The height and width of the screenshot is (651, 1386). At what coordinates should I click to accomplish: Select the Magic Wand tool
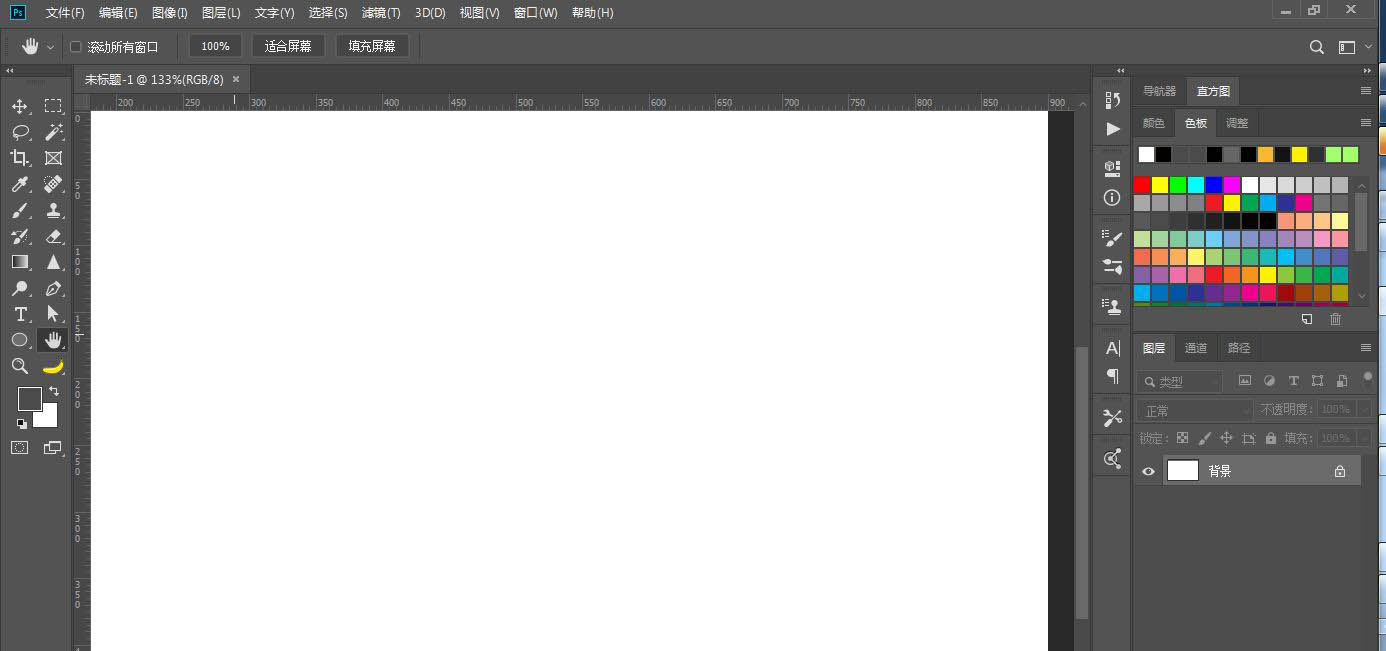pos(53,132)
